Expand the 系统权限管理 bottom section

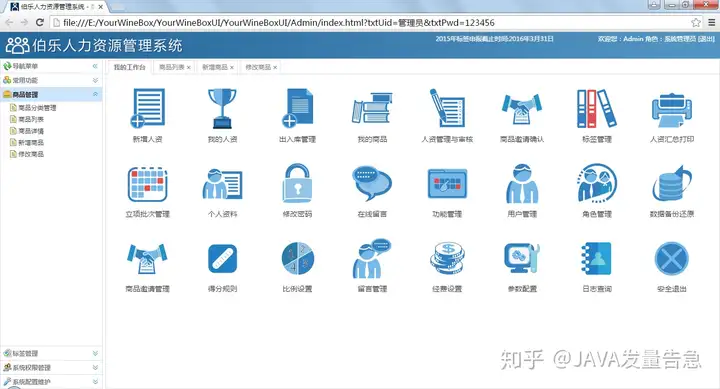51,367
